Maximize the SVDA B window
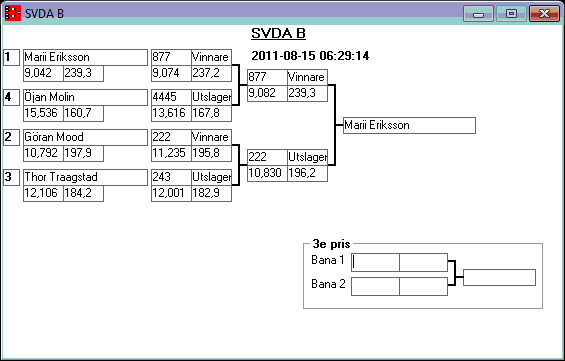This screenshot has width=565, height=361. click(x=511, y=14)
